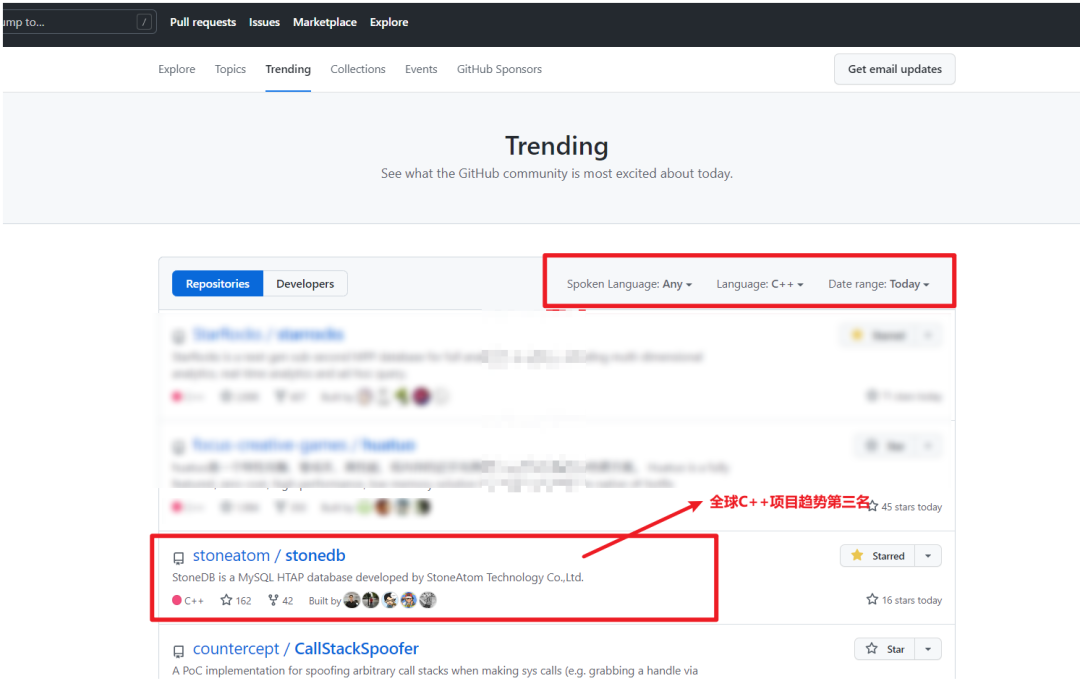
Task: Click the last contributor avatar of stonedb
Action: click(428, 600)
